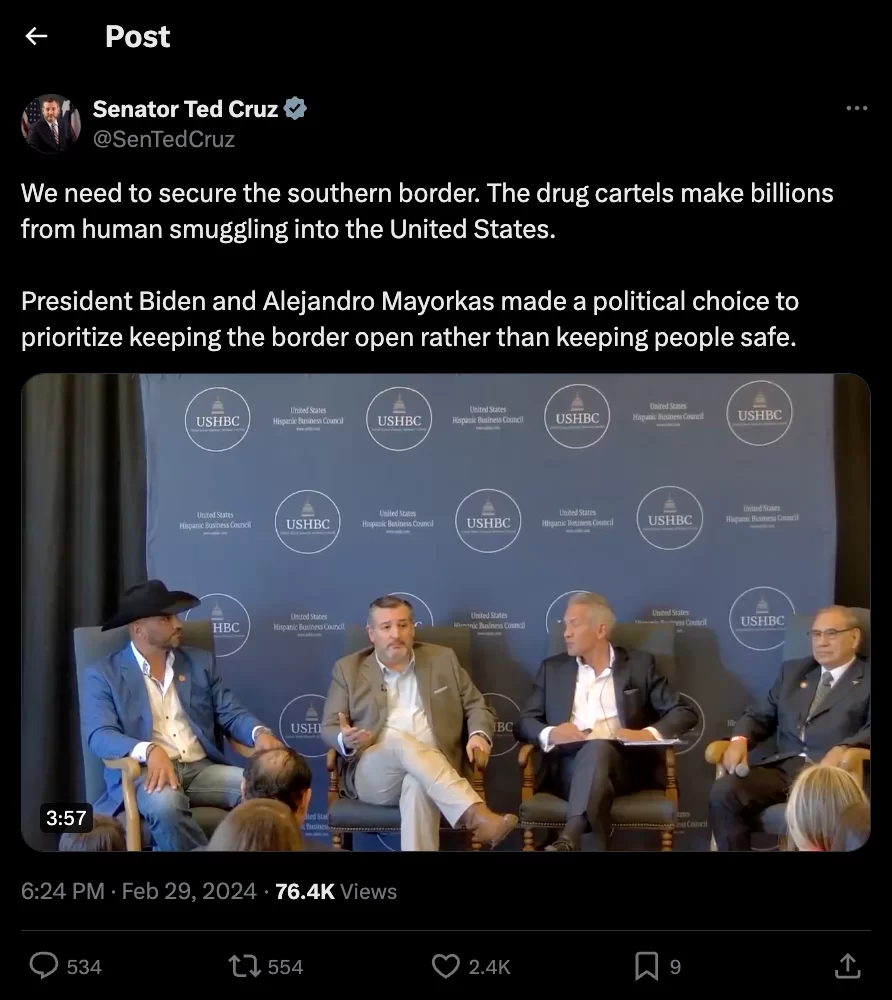Repost using the retweet arrows icon
The image size is (892, 1000).
pos(245,966)
